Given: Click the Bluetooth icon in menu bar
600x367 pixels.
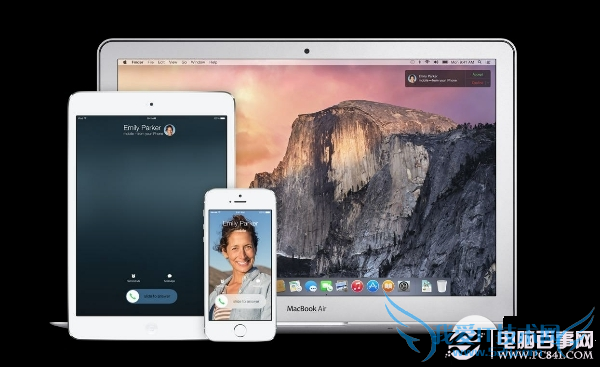Looking at the screenshot, I should (x=419, y=62).
